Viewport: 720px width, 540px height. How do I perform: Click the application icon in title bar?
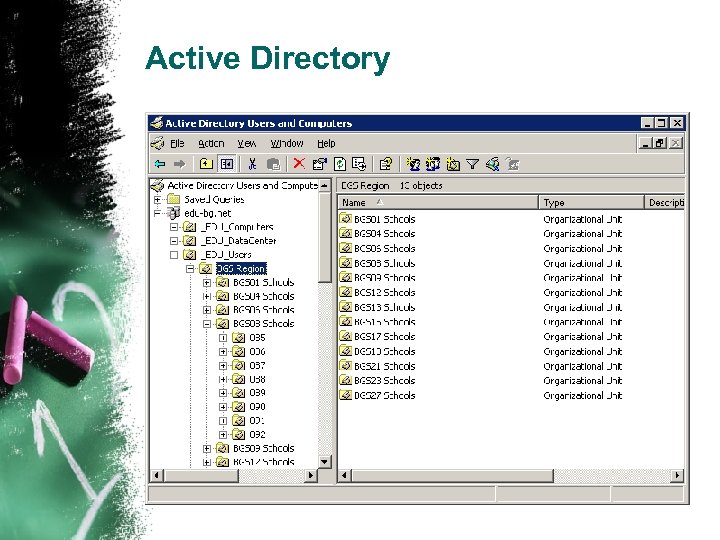(x=158, y=123)
